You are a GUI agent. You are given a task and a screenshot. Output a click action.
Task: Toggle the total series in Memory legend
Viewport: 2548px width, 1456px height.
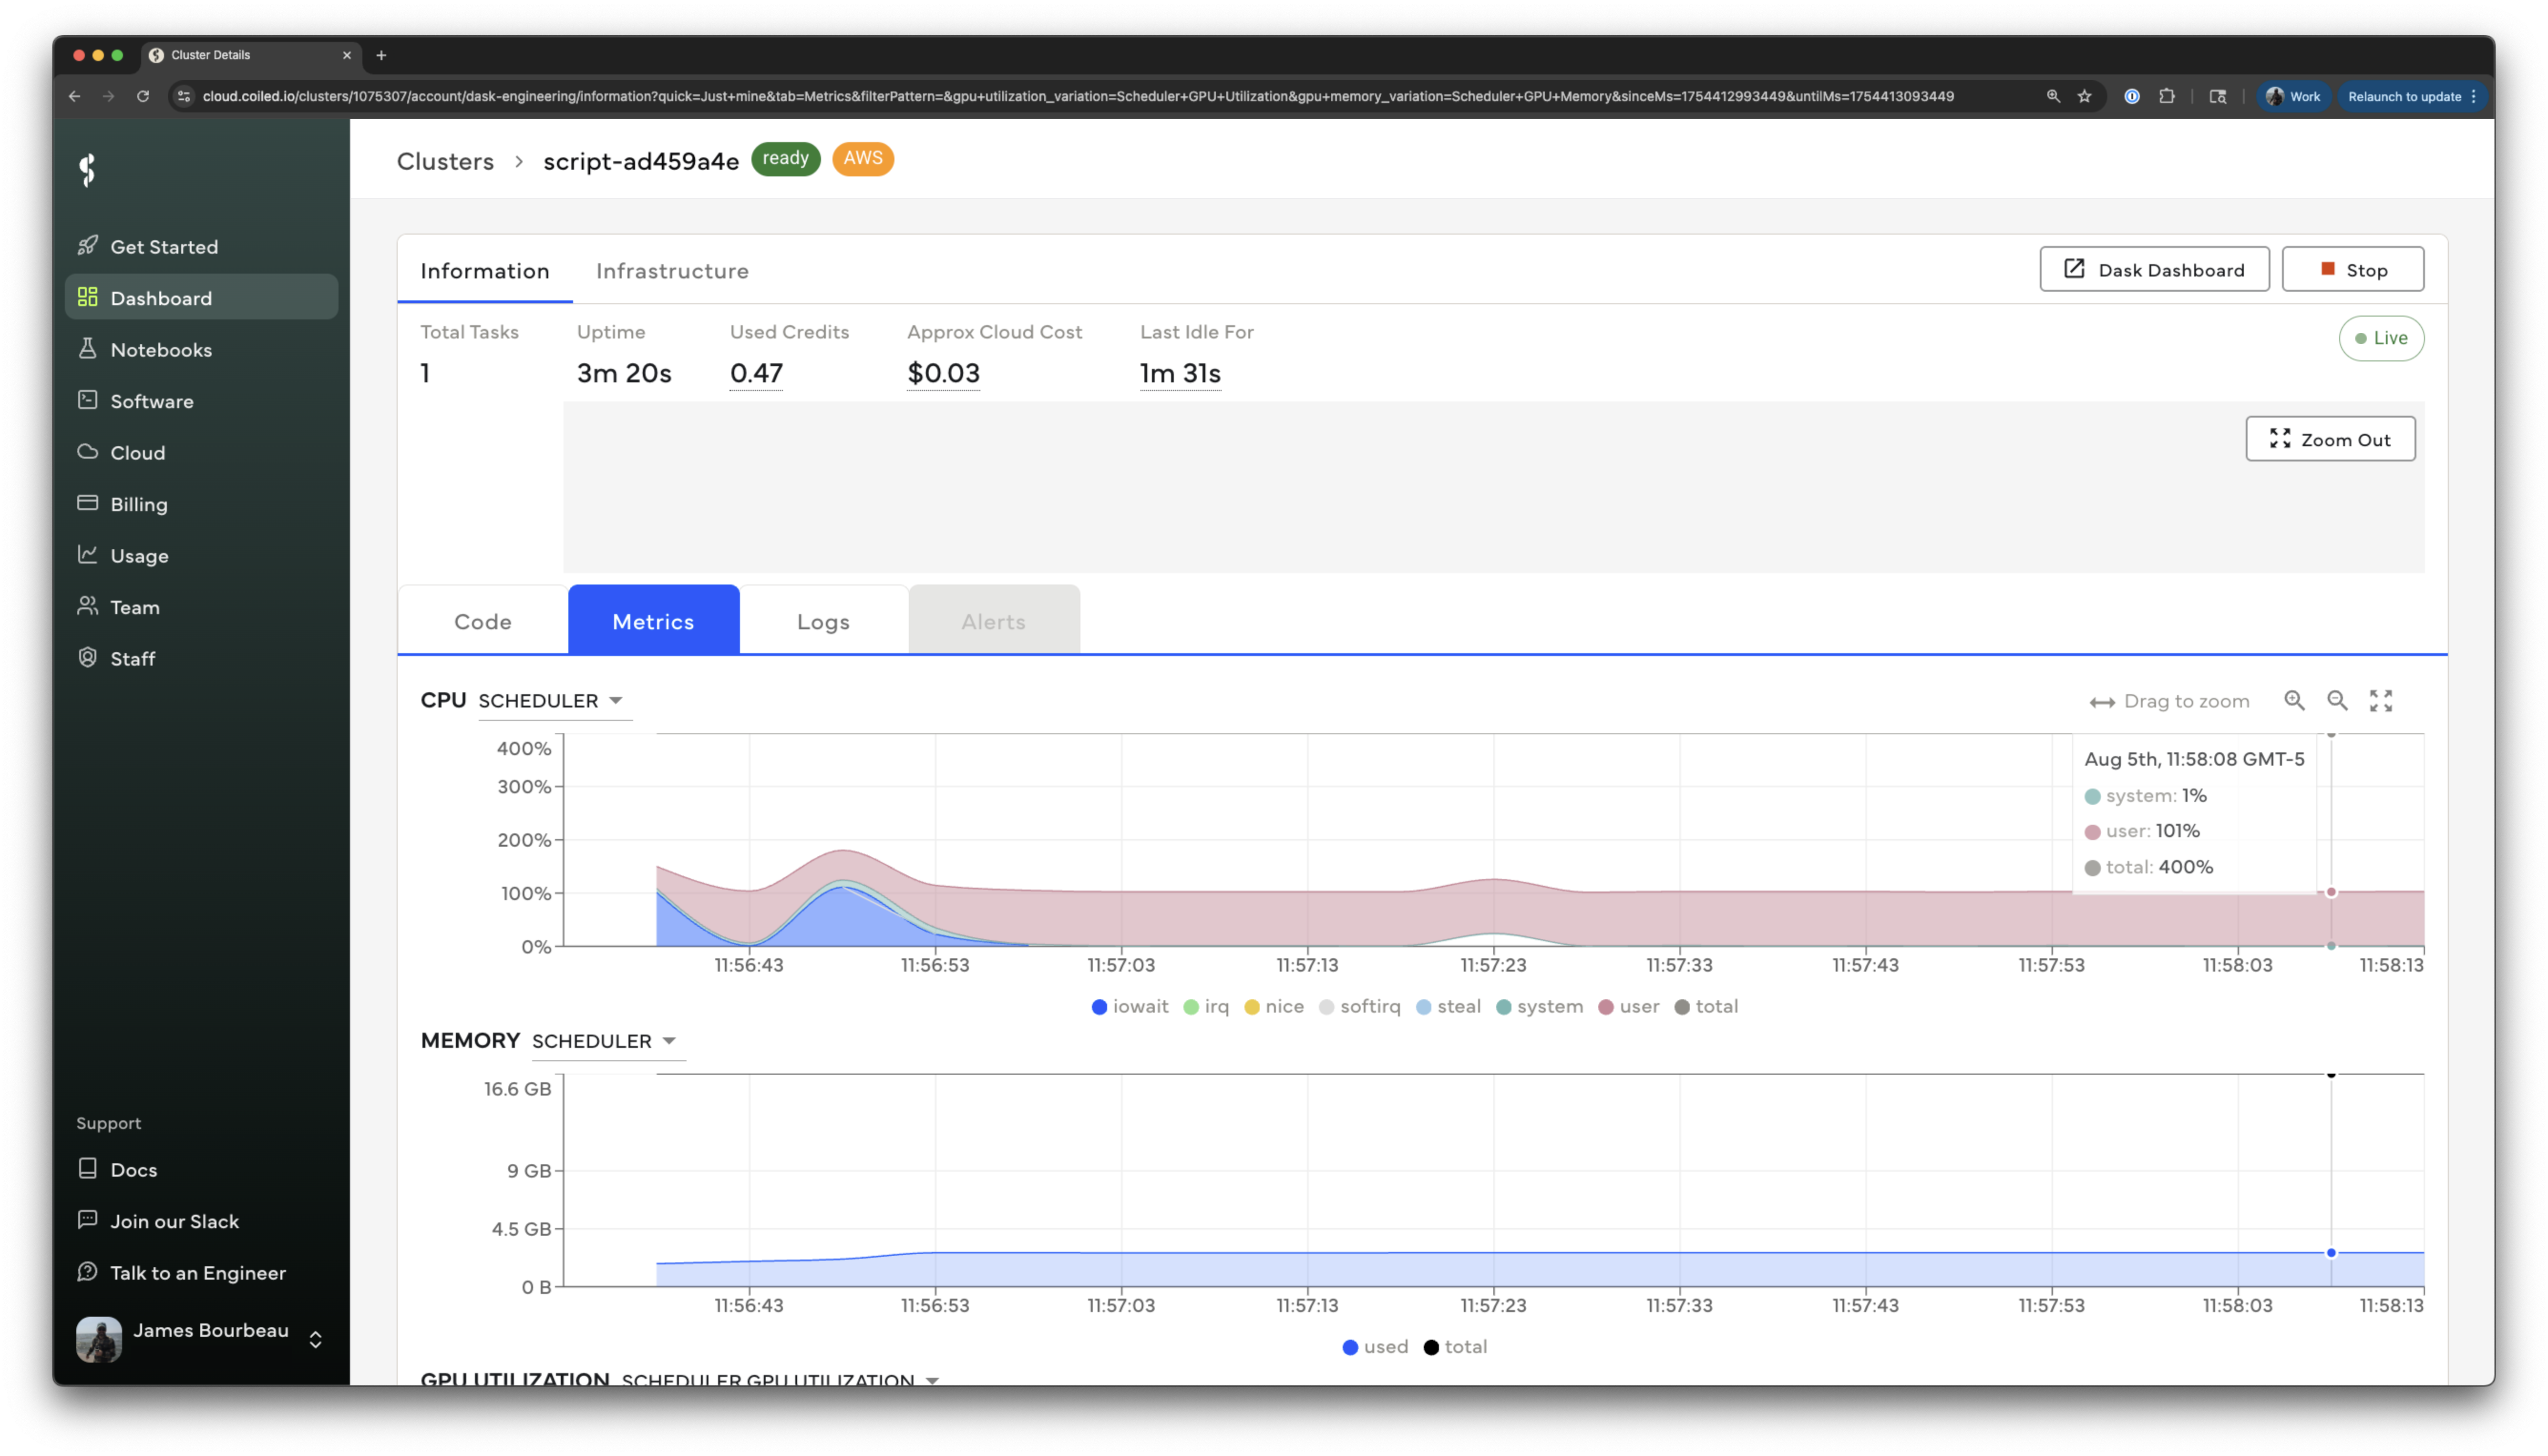1455,1346
